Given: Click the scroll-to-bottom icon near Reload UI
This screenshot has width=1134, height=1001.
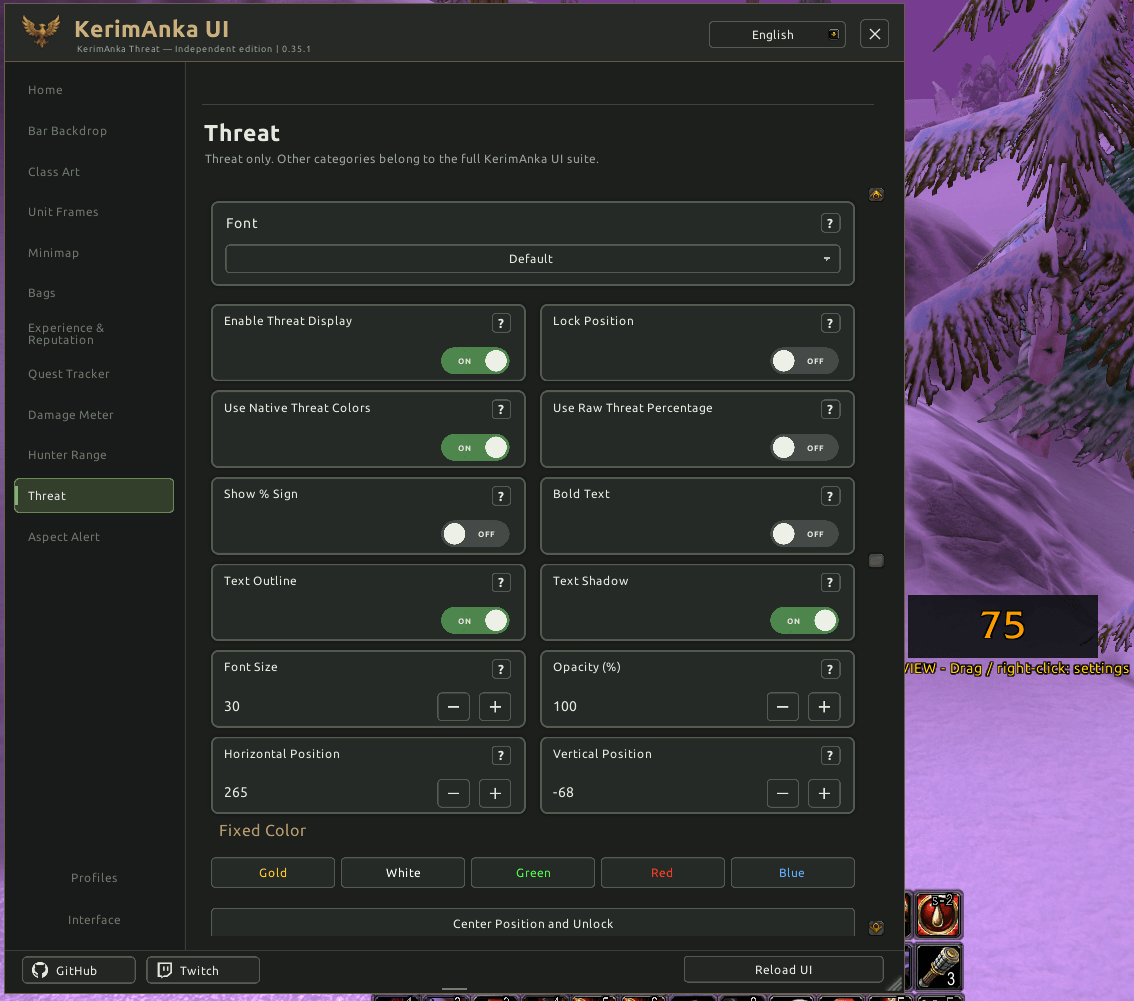Looking at the screenshot, I should point(876,927).
